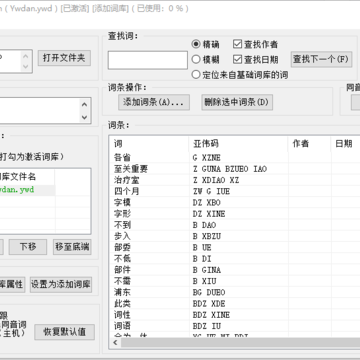Sort by the 日期 column header

(x=345, y=144)
